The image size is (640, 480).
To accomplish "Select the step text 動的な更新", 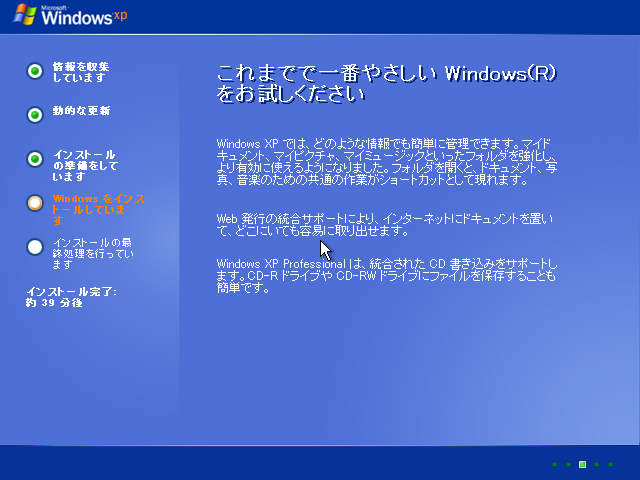I will [x=81, y=111].
